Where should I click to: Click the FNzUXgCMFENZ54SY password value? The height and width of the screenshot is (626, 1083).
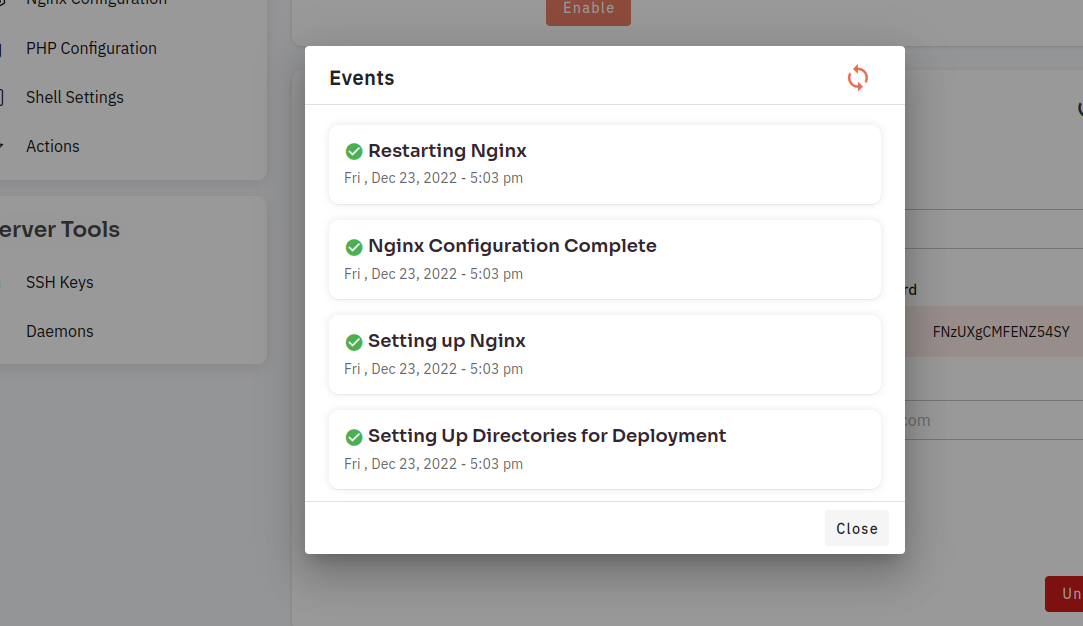click(x=1001, y=332)
